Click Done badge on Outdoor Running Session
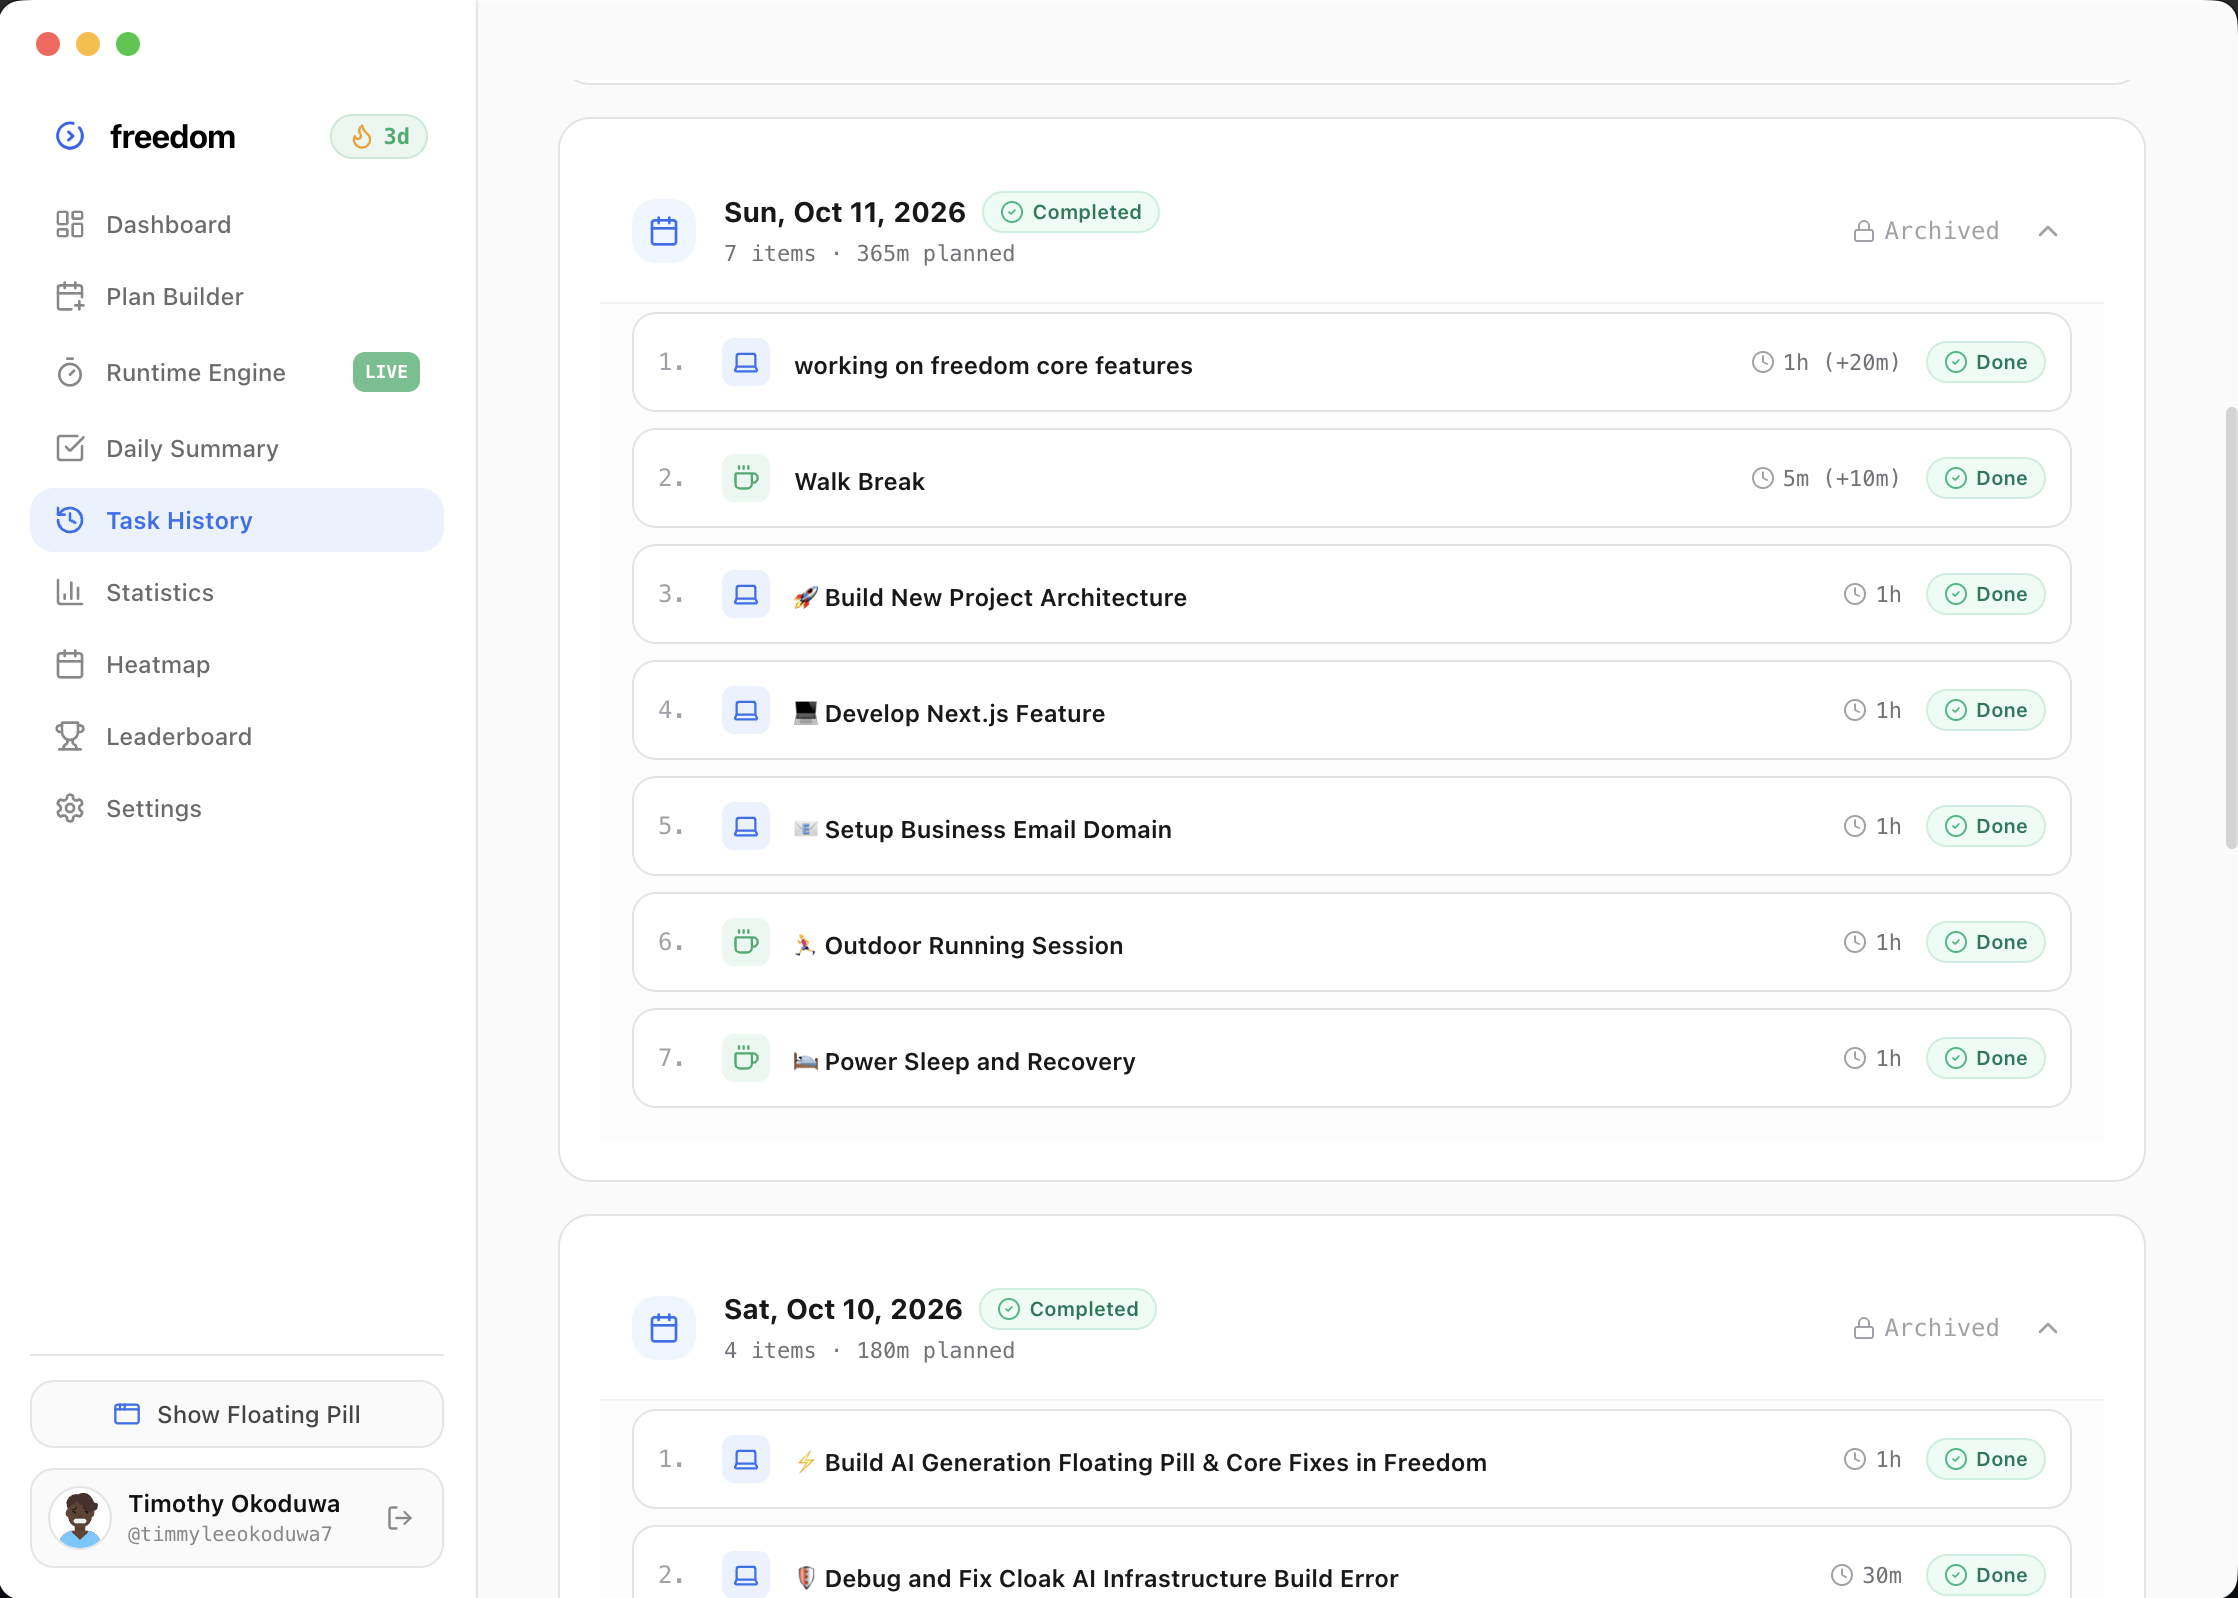This screenshot has width=2238, height=1598. tap(1986, 942)
